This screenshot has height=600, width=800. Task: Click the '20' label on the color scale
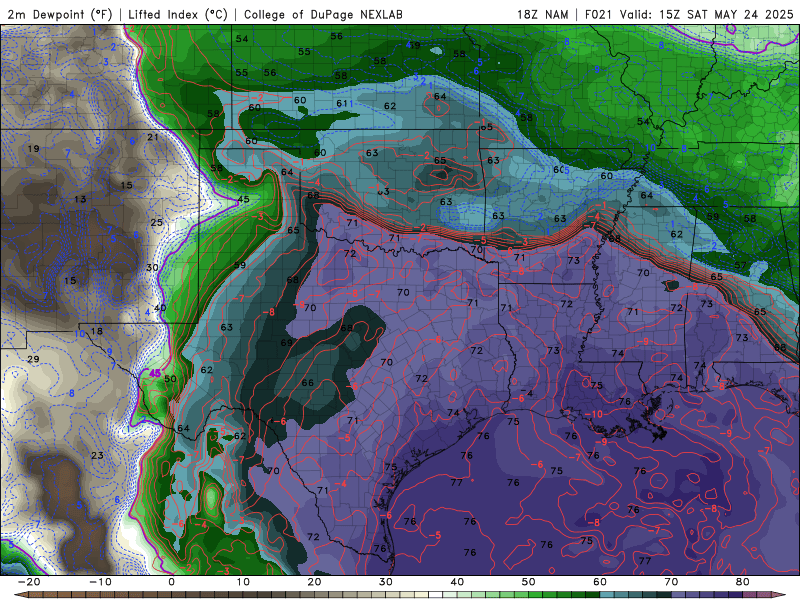[314, 582]
